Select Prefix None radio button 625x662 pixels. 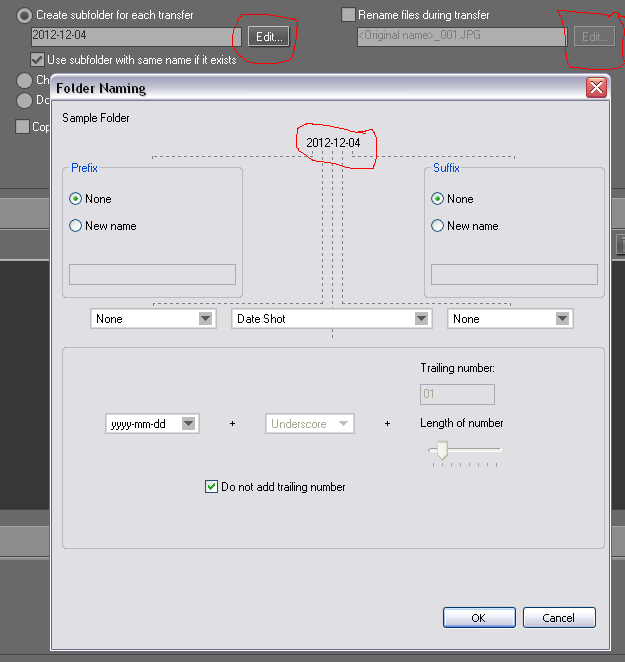pyautogui.click(x=76, y=199)
